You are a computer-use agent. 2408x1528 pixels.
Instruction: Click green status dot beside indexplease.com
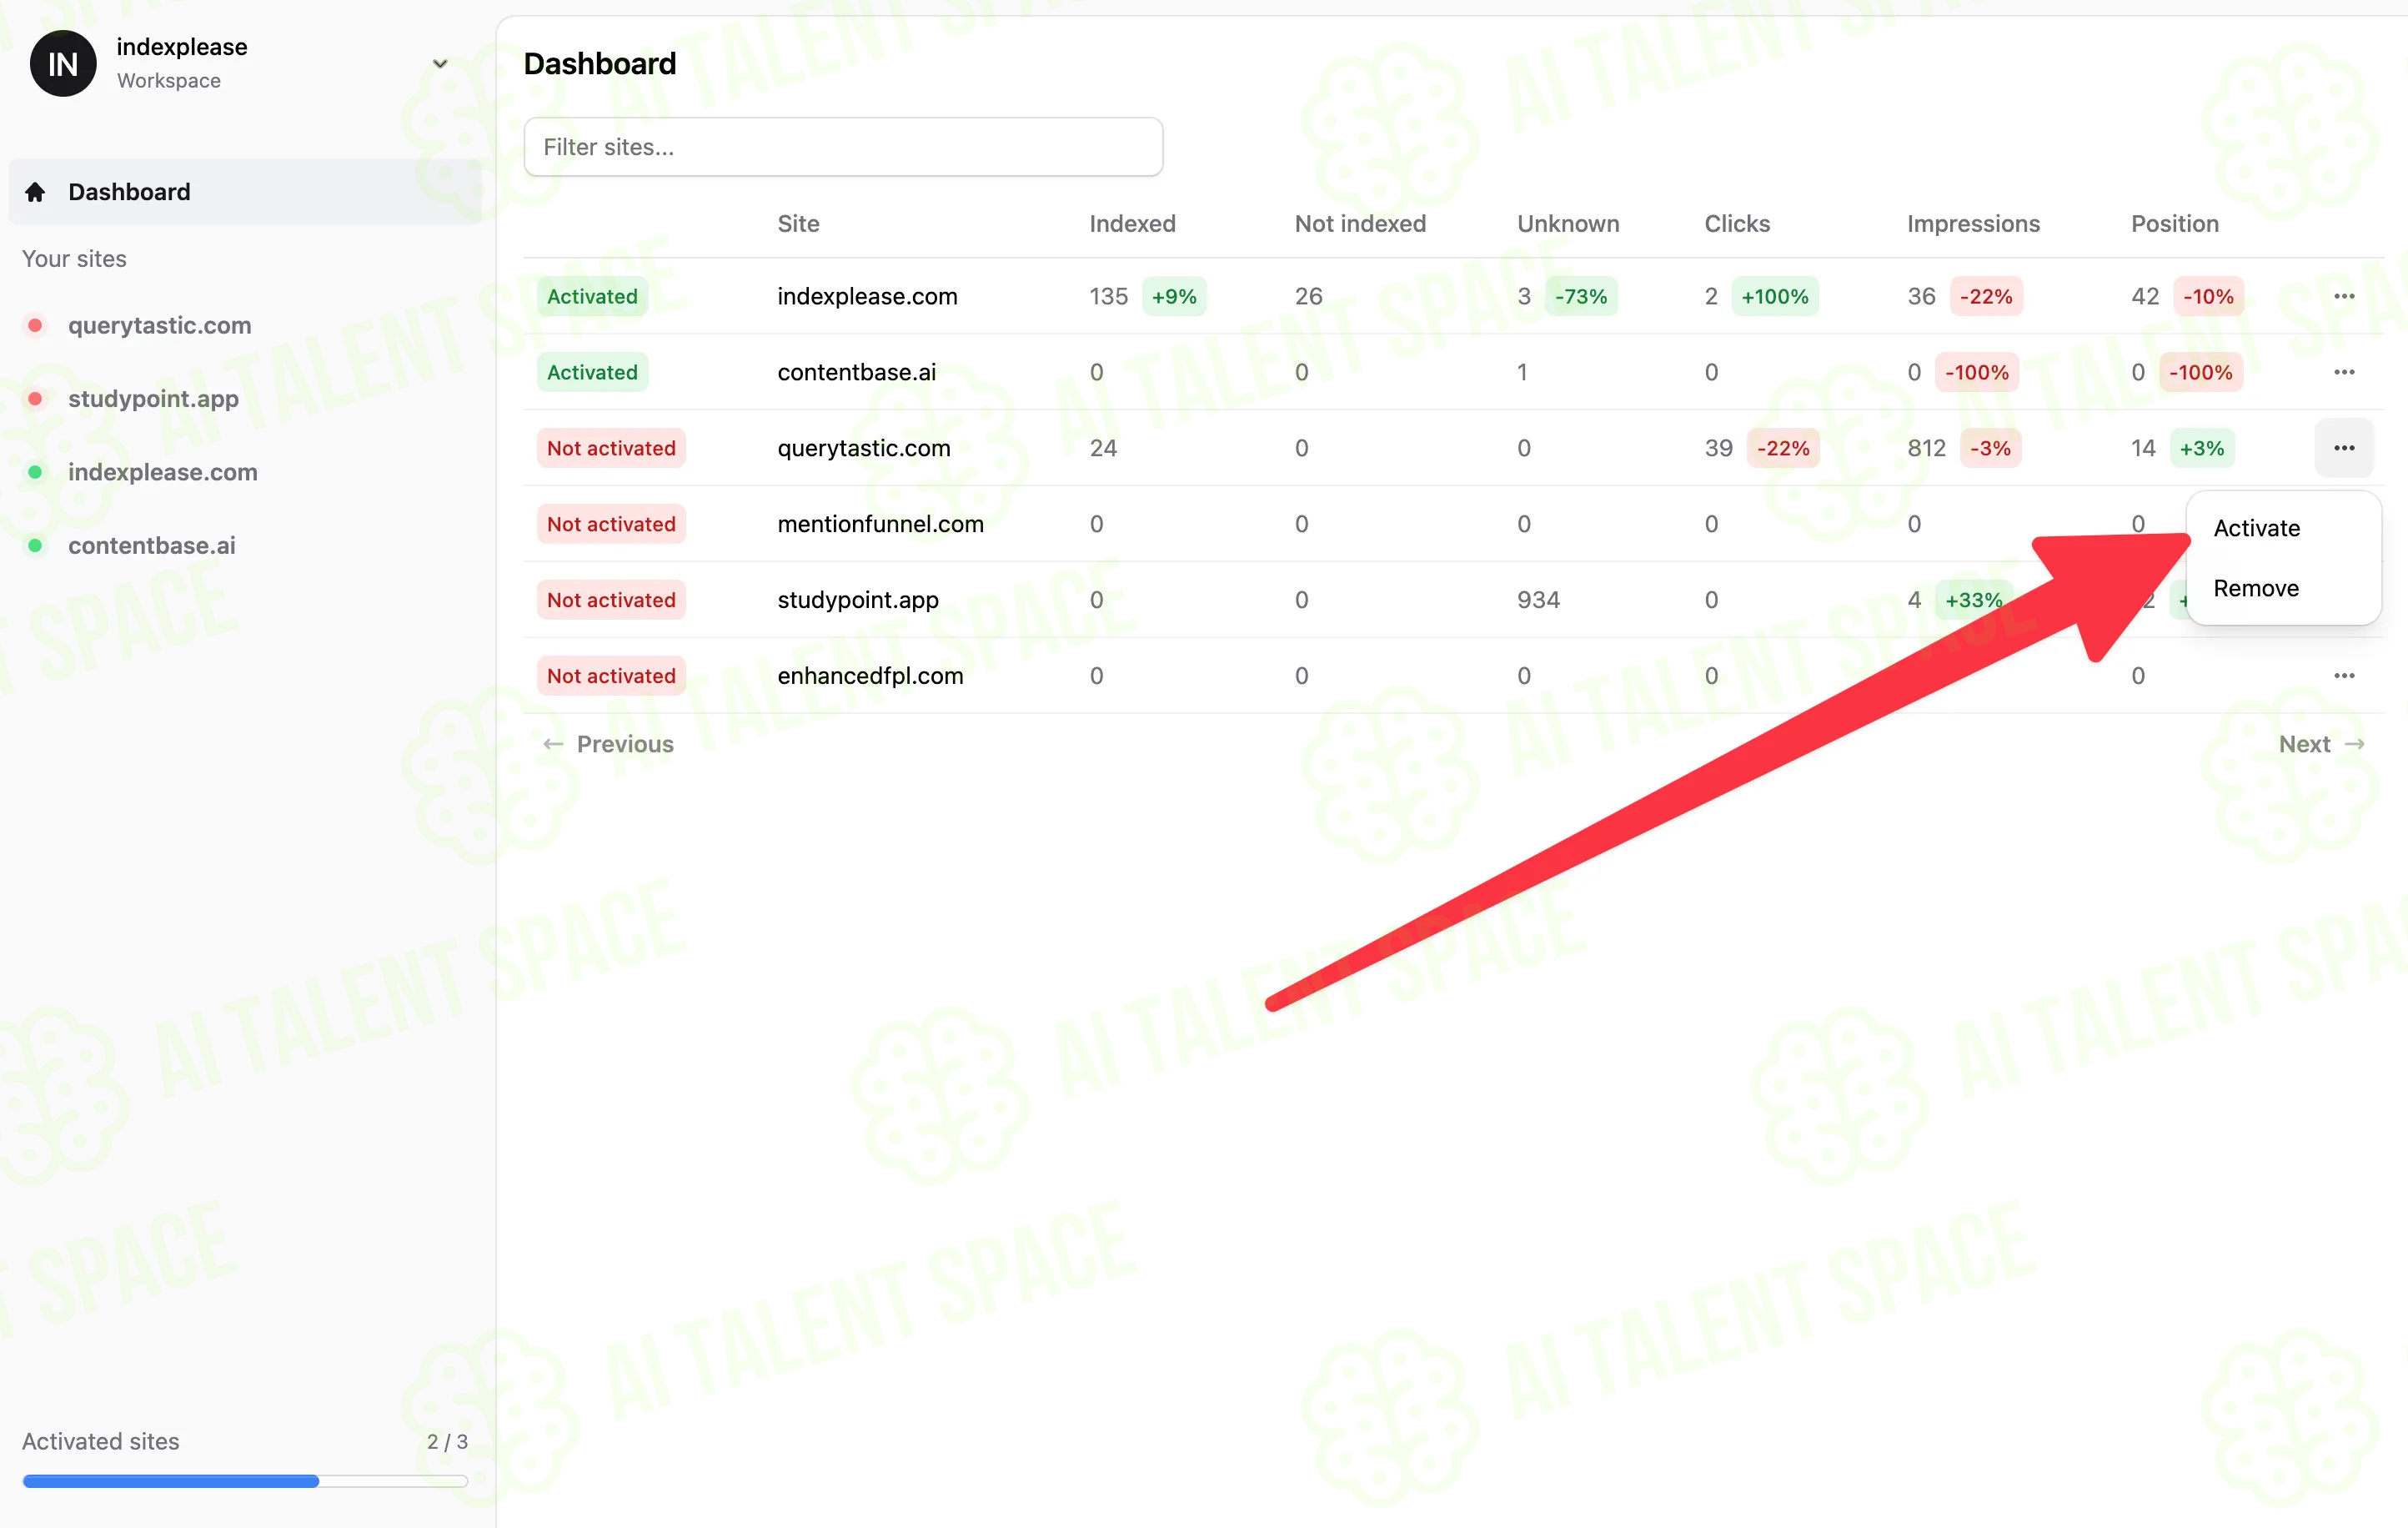(35, 472)
